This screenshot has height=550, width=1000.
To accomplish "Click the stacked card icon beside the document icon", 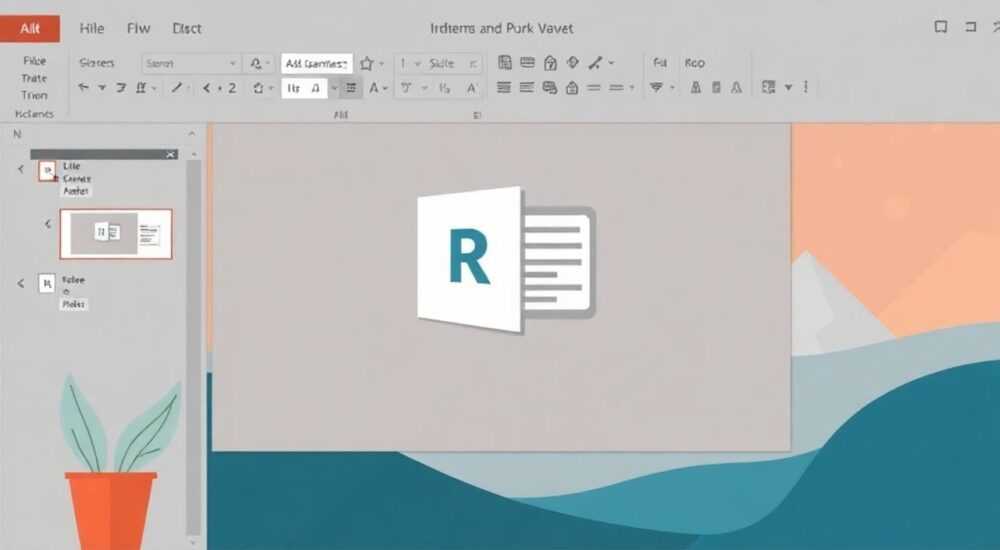I will coord(527,63).
